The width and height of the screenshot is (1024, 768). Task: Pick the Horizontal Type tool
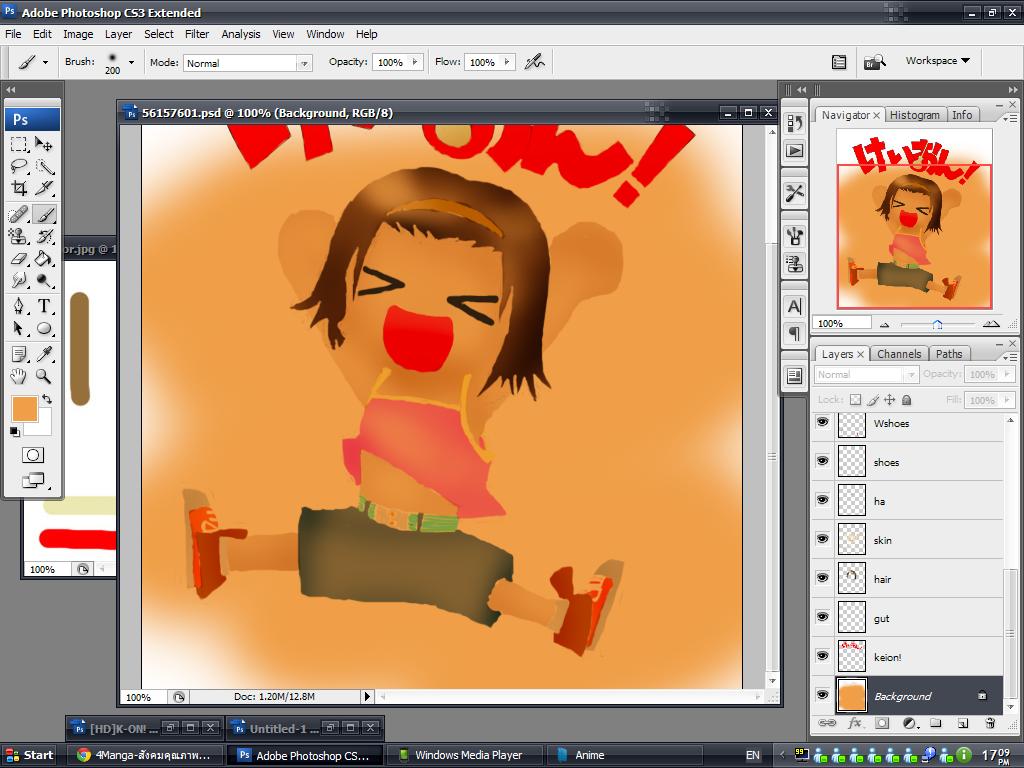point(44,306)
